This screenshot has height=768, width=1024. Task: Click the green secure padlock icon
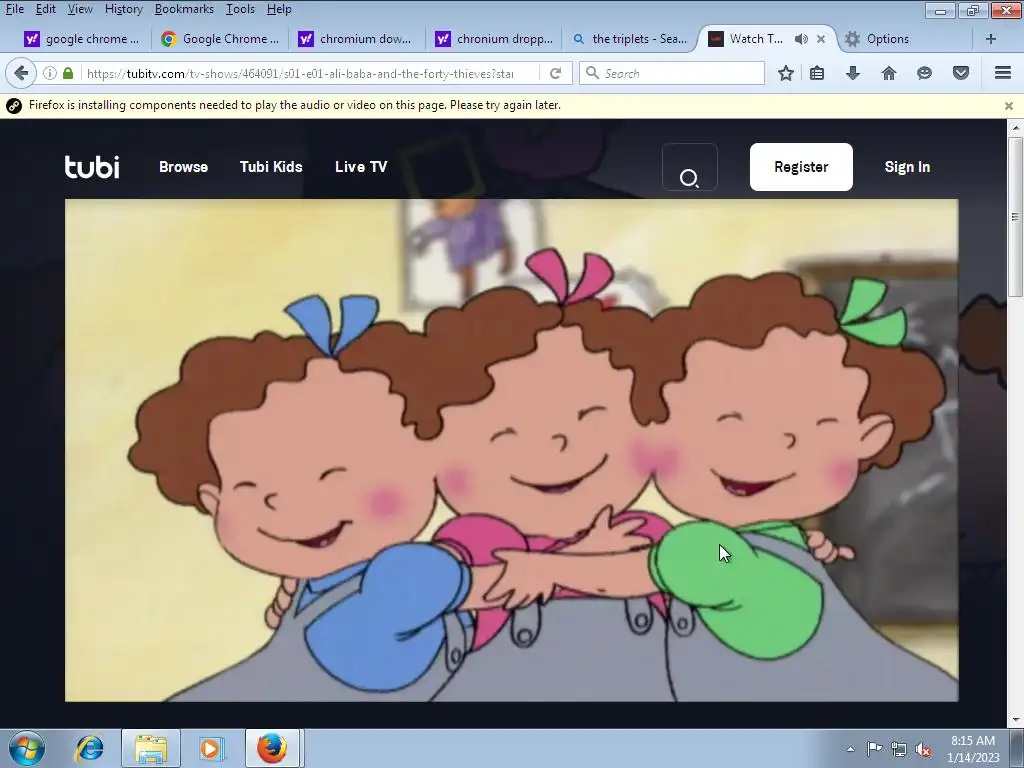68,73
